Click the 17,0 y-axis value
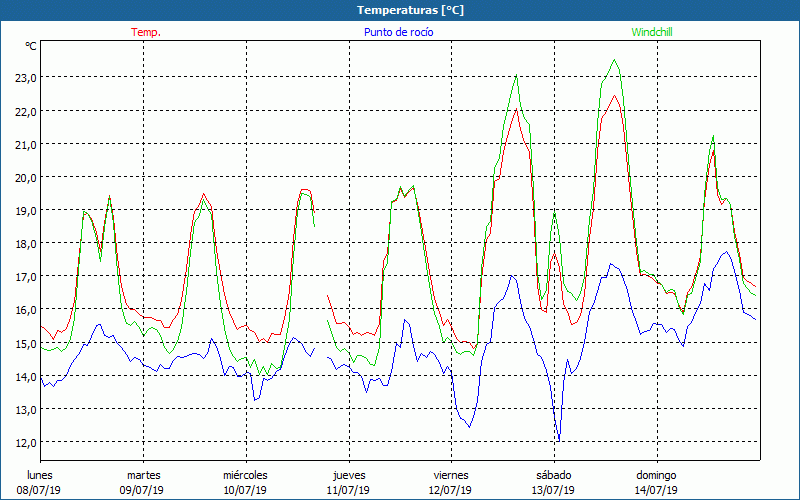The height and width of the screenshot is (500, 800). (26, 277)
